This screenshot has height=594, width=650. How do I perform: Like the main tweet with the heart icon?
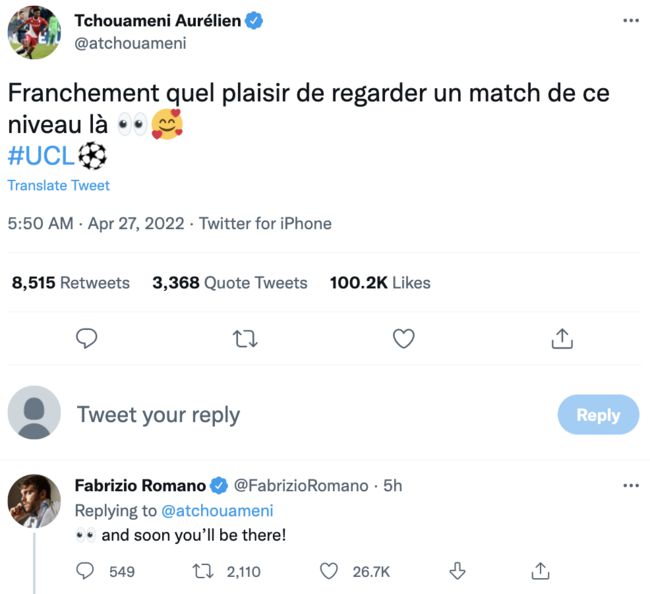[x=403, y=339]
